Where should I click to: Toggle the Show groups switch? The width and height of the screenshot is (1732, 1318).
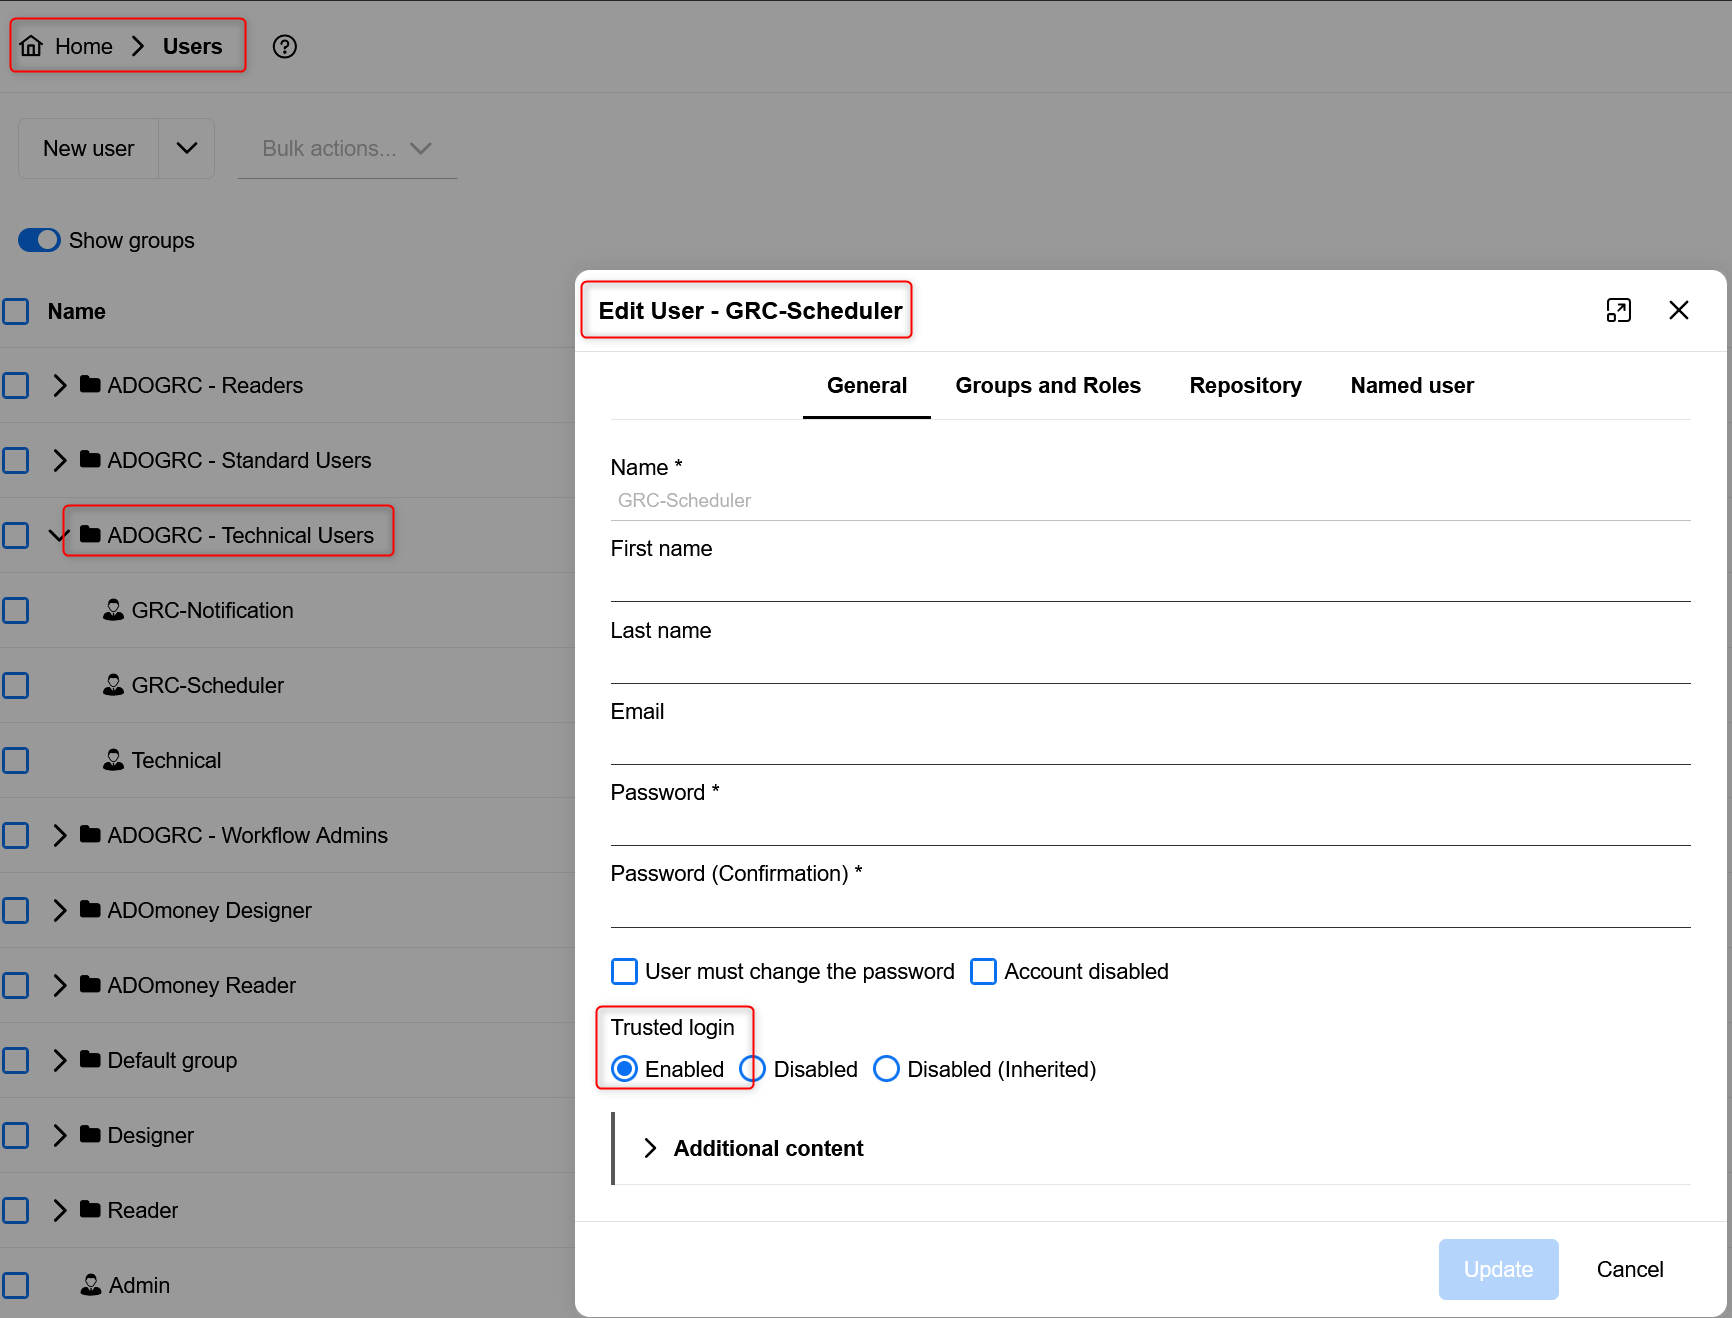click(x=40, y=240)
